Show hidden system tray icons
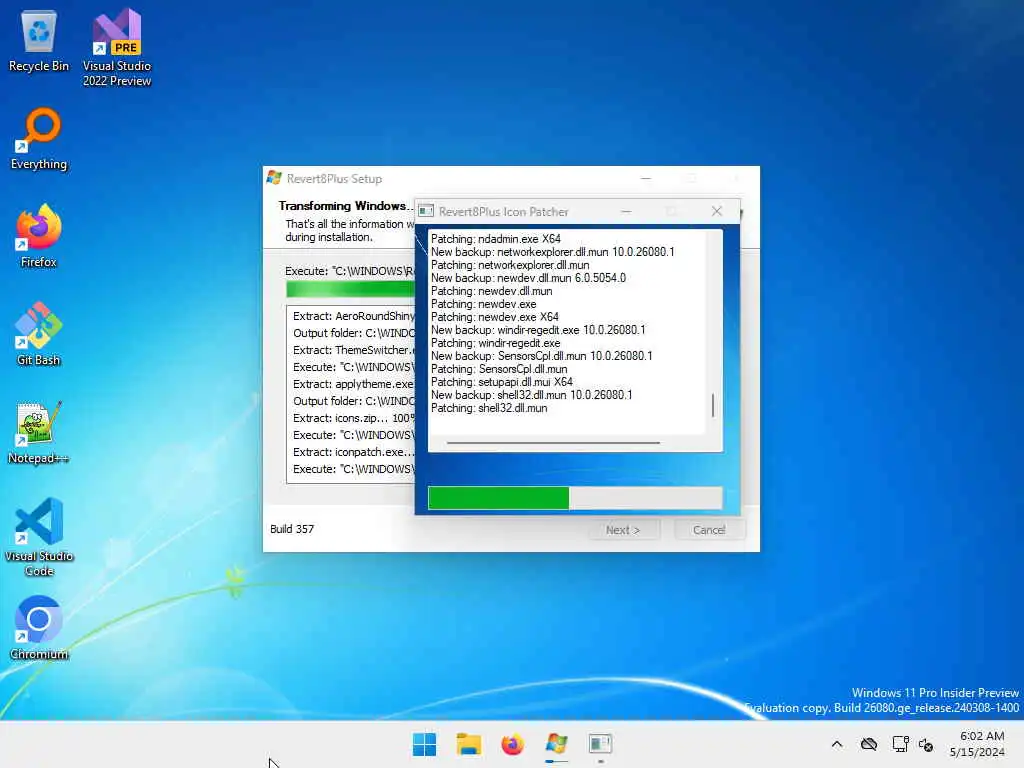 [x=837, y=744]
